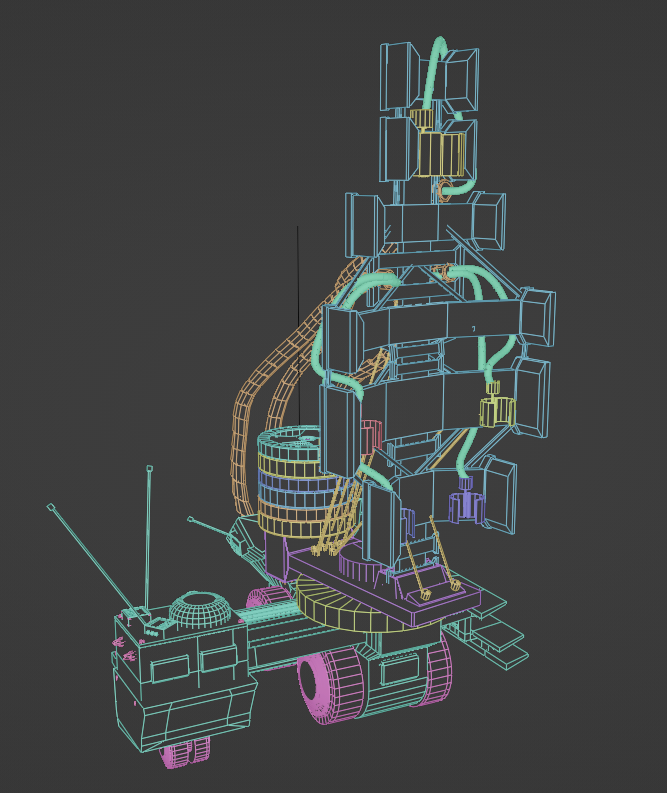Click the purple cylinder on the lower right
The image size is (667, 793).
(467, 502)
